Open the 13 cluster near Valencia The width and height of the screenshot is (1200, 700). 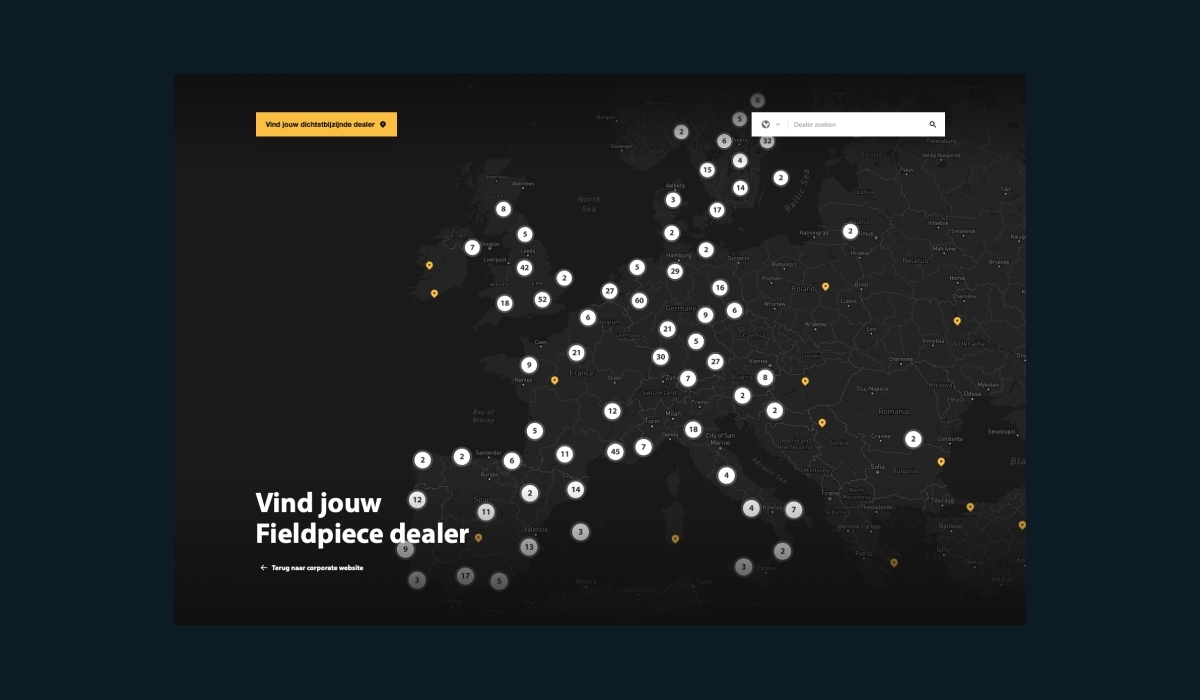point(529,547)
